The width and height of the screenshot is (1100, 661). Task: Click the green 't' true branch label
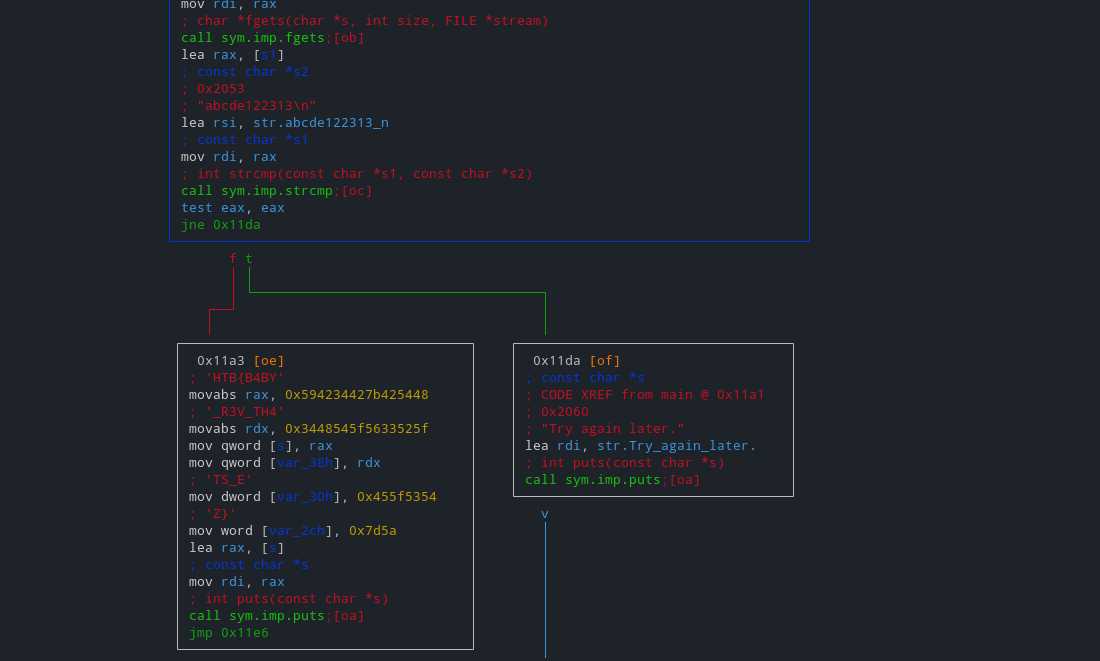[x=249, y=259]
